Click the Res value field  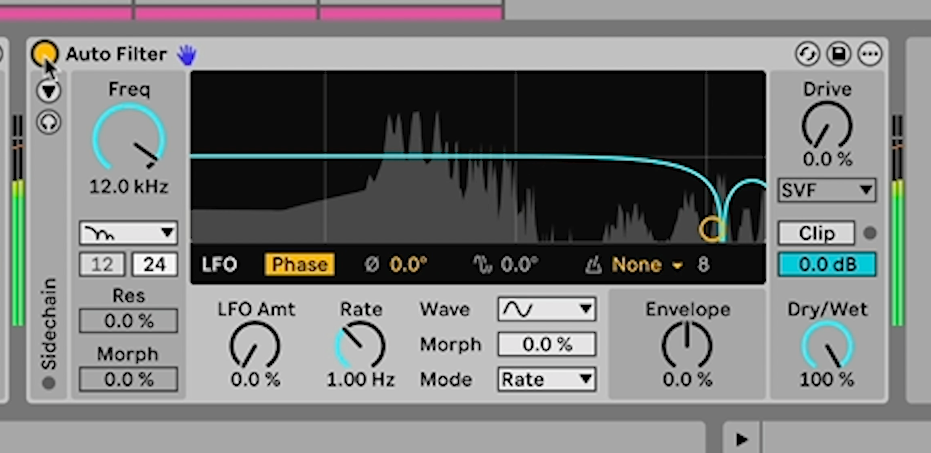(x=128, y=321)
